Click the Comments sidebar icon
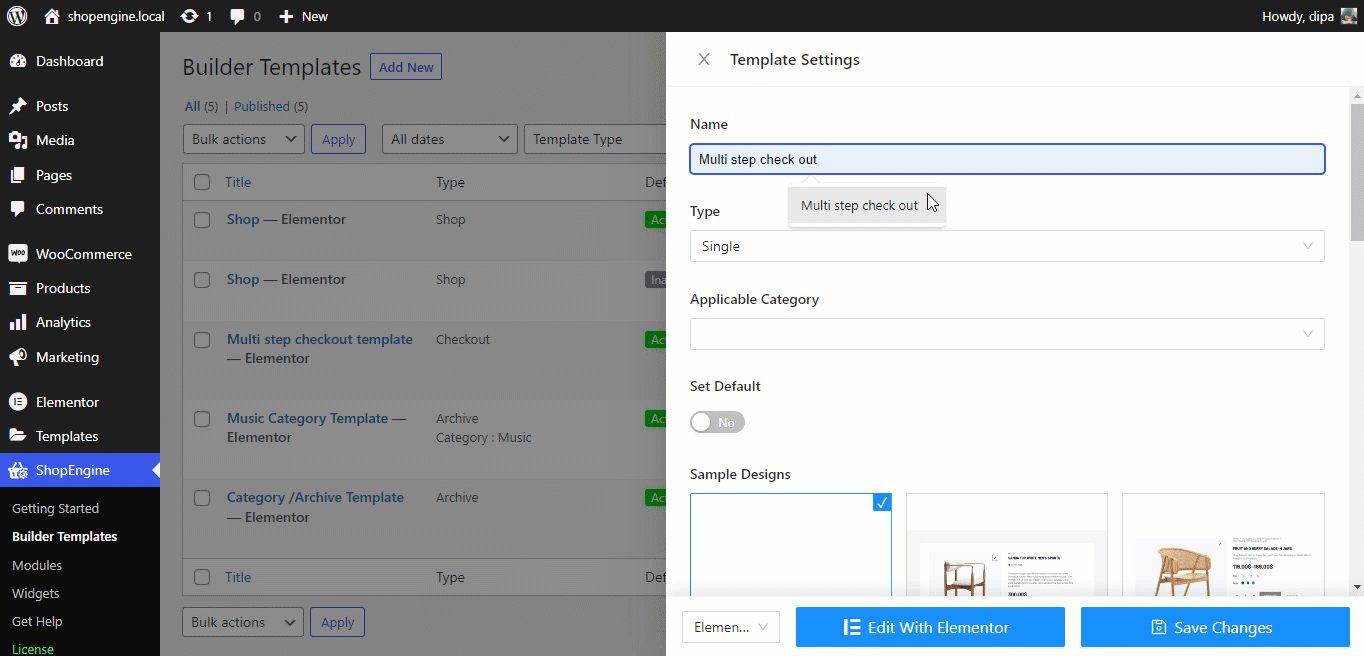The image size is (1364, 656). [x=18, y=209]
